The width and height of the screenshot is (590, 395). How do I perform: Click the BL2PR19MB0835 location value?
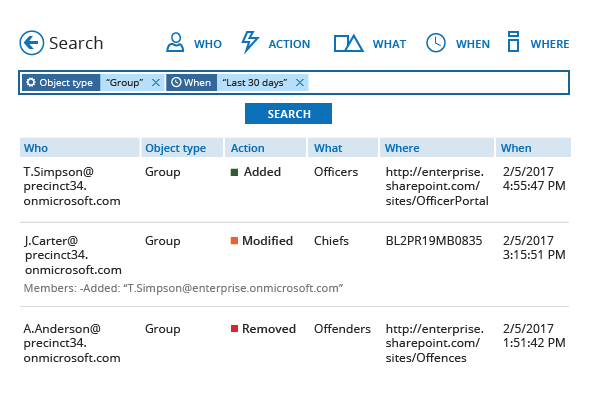pyautogui.click(x=434, y=241)
